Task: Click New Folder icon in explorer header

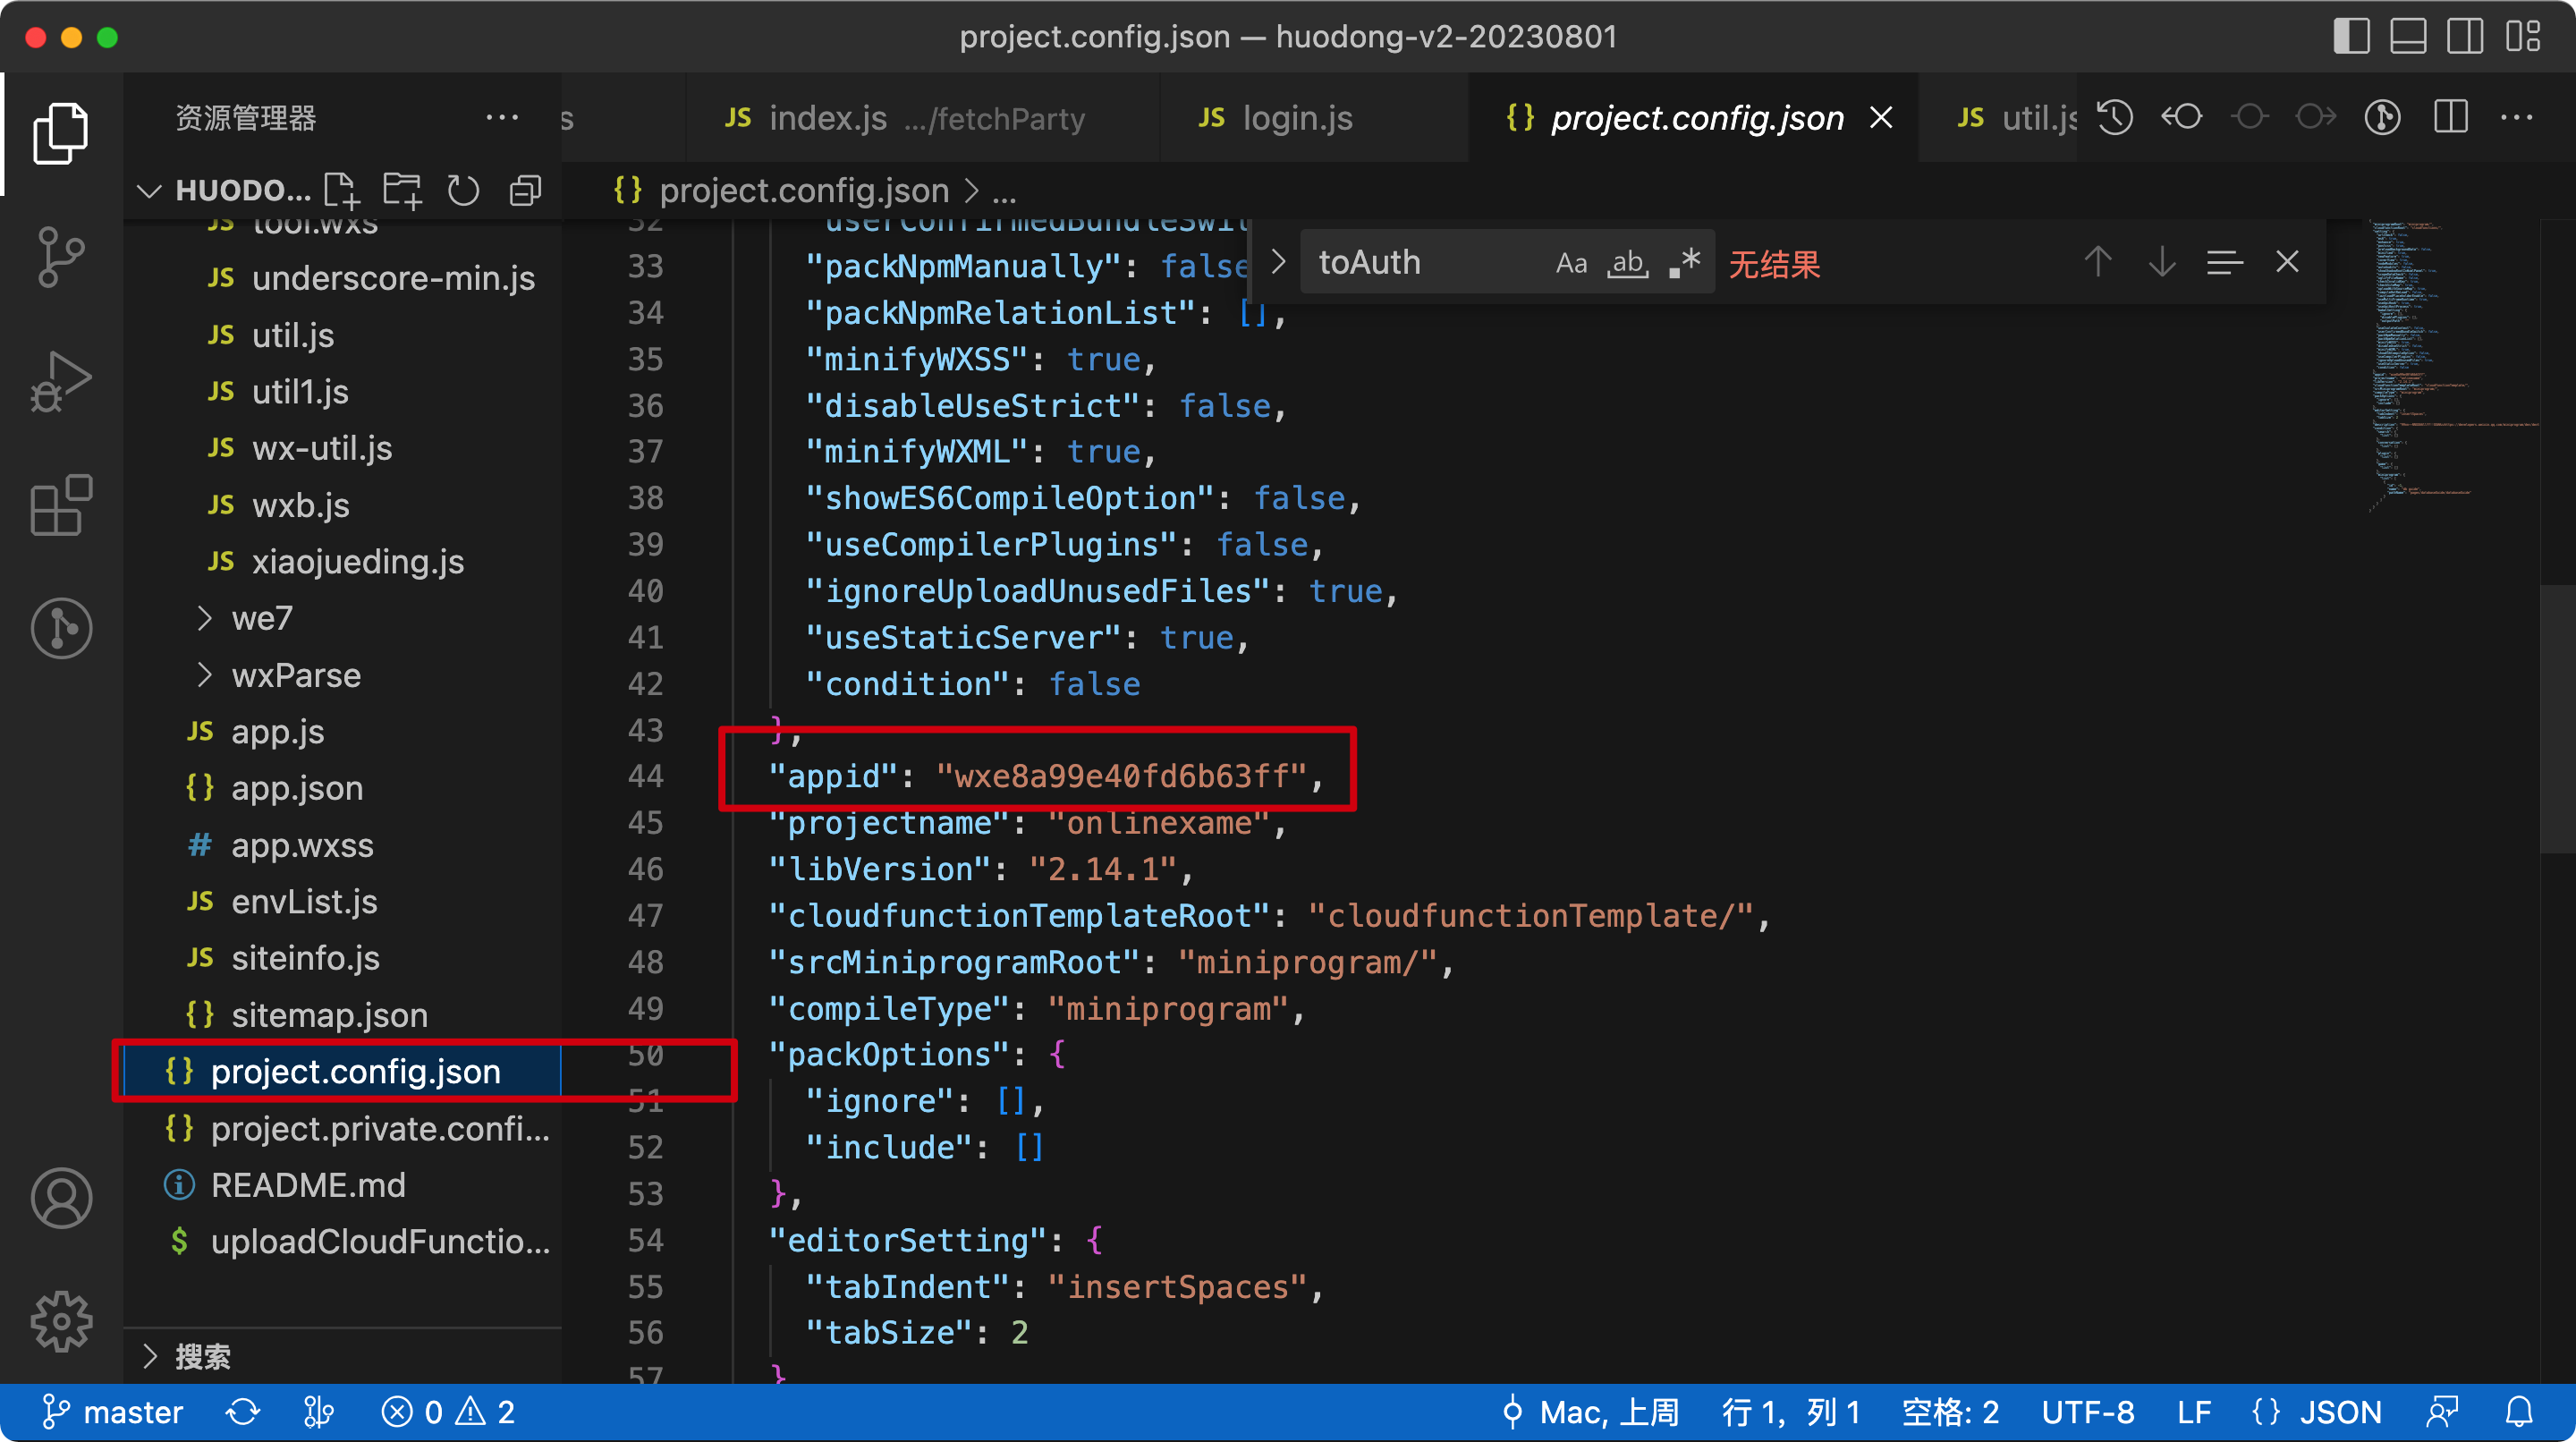Action: coord(402,190)
